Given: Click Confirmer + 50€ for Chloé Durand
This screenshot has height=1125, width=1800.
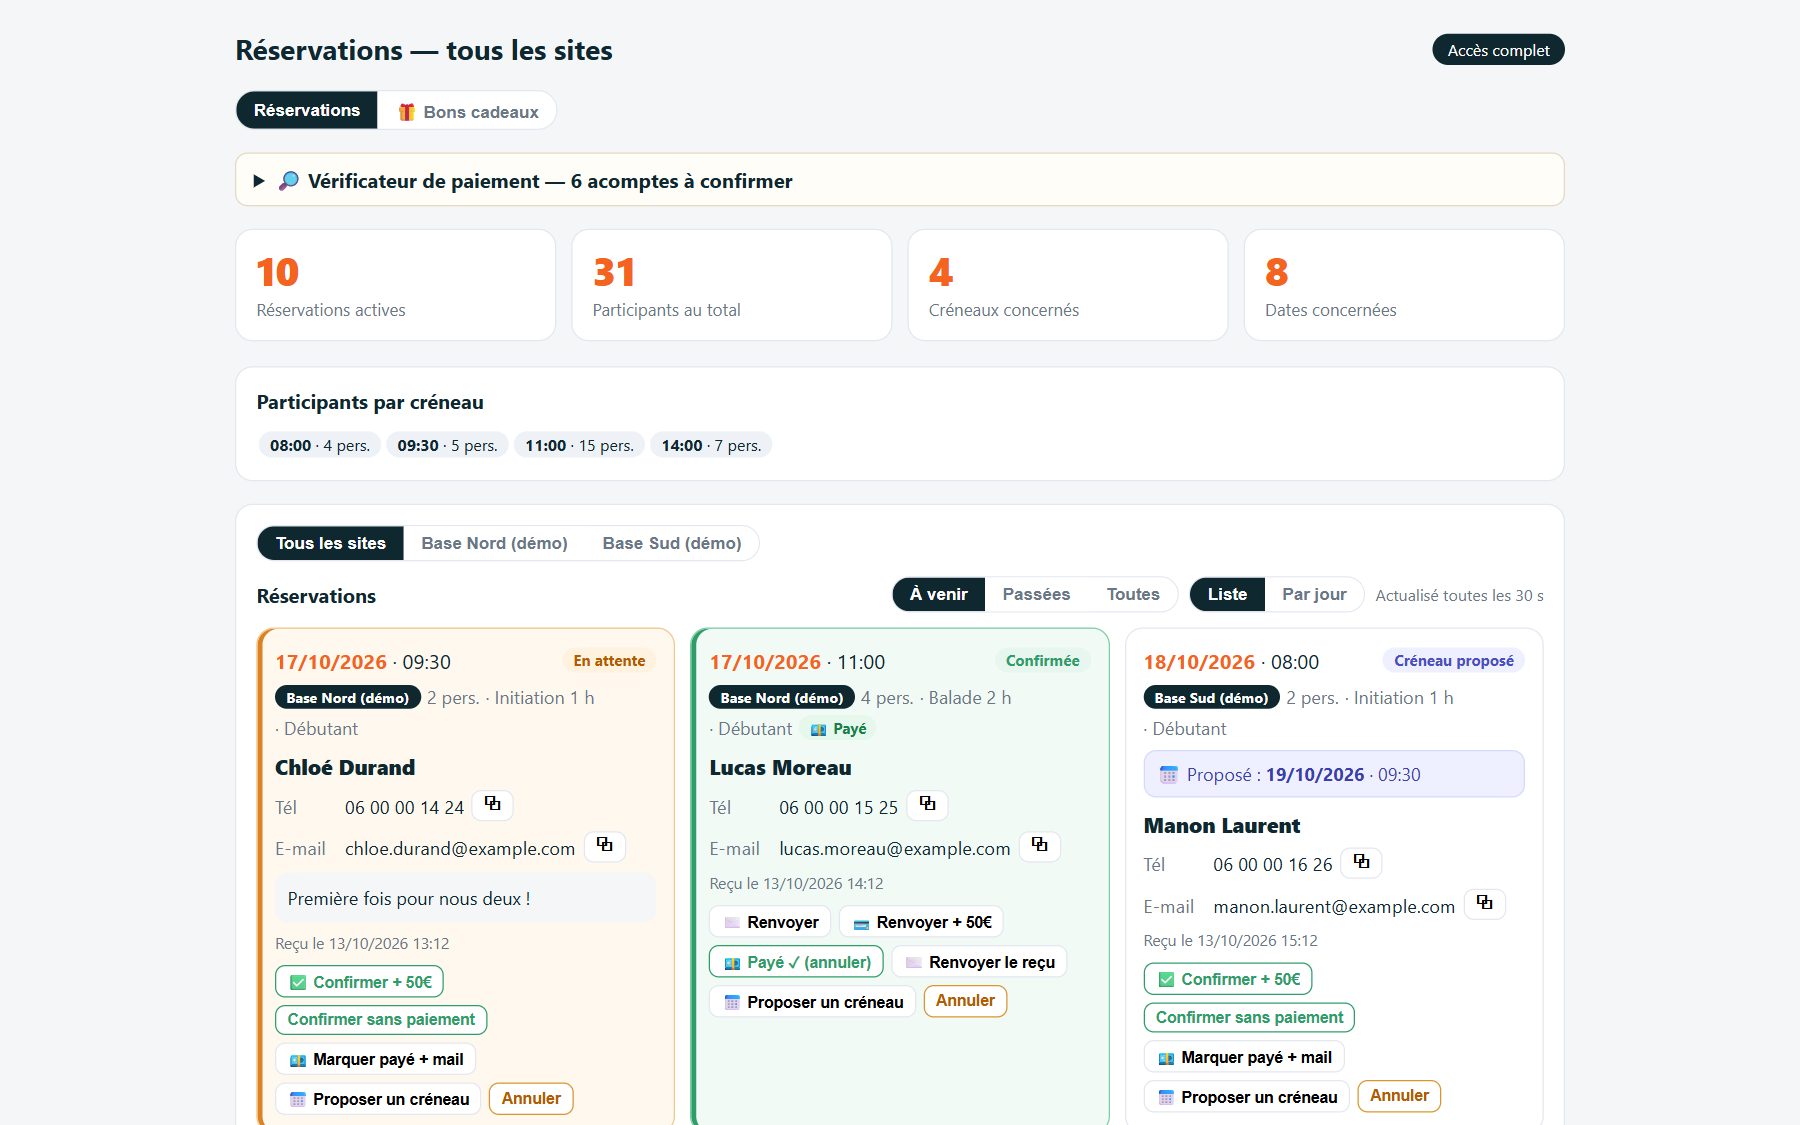Looking at the screenshot, I should pos(359,982).
